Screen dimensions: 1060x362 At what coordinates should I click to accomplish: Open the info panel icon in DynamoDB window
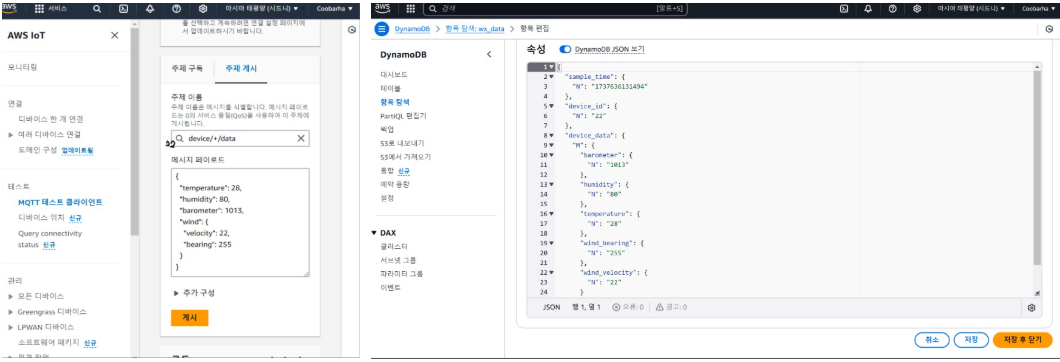pyautogui.click(x=1049, y=29)
